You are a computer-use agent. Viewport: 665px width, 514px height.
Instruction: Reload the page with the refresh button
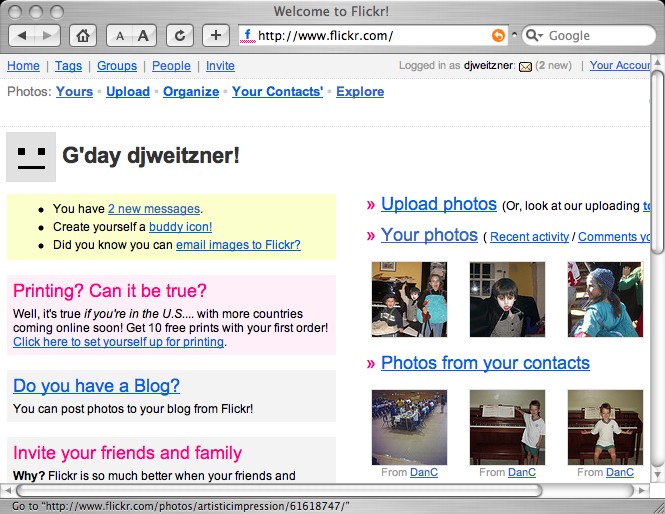[180, 35]
